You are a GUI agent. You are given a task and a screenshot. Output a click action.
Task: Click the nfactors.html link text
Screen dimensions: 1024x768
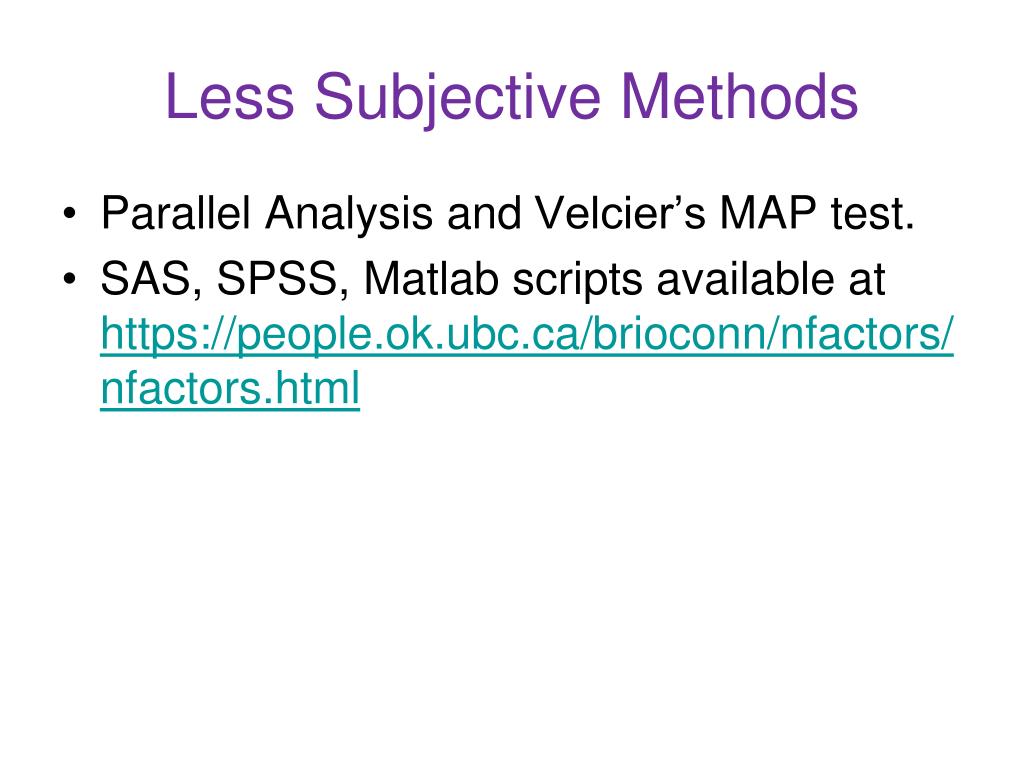(x=230, y=389)
